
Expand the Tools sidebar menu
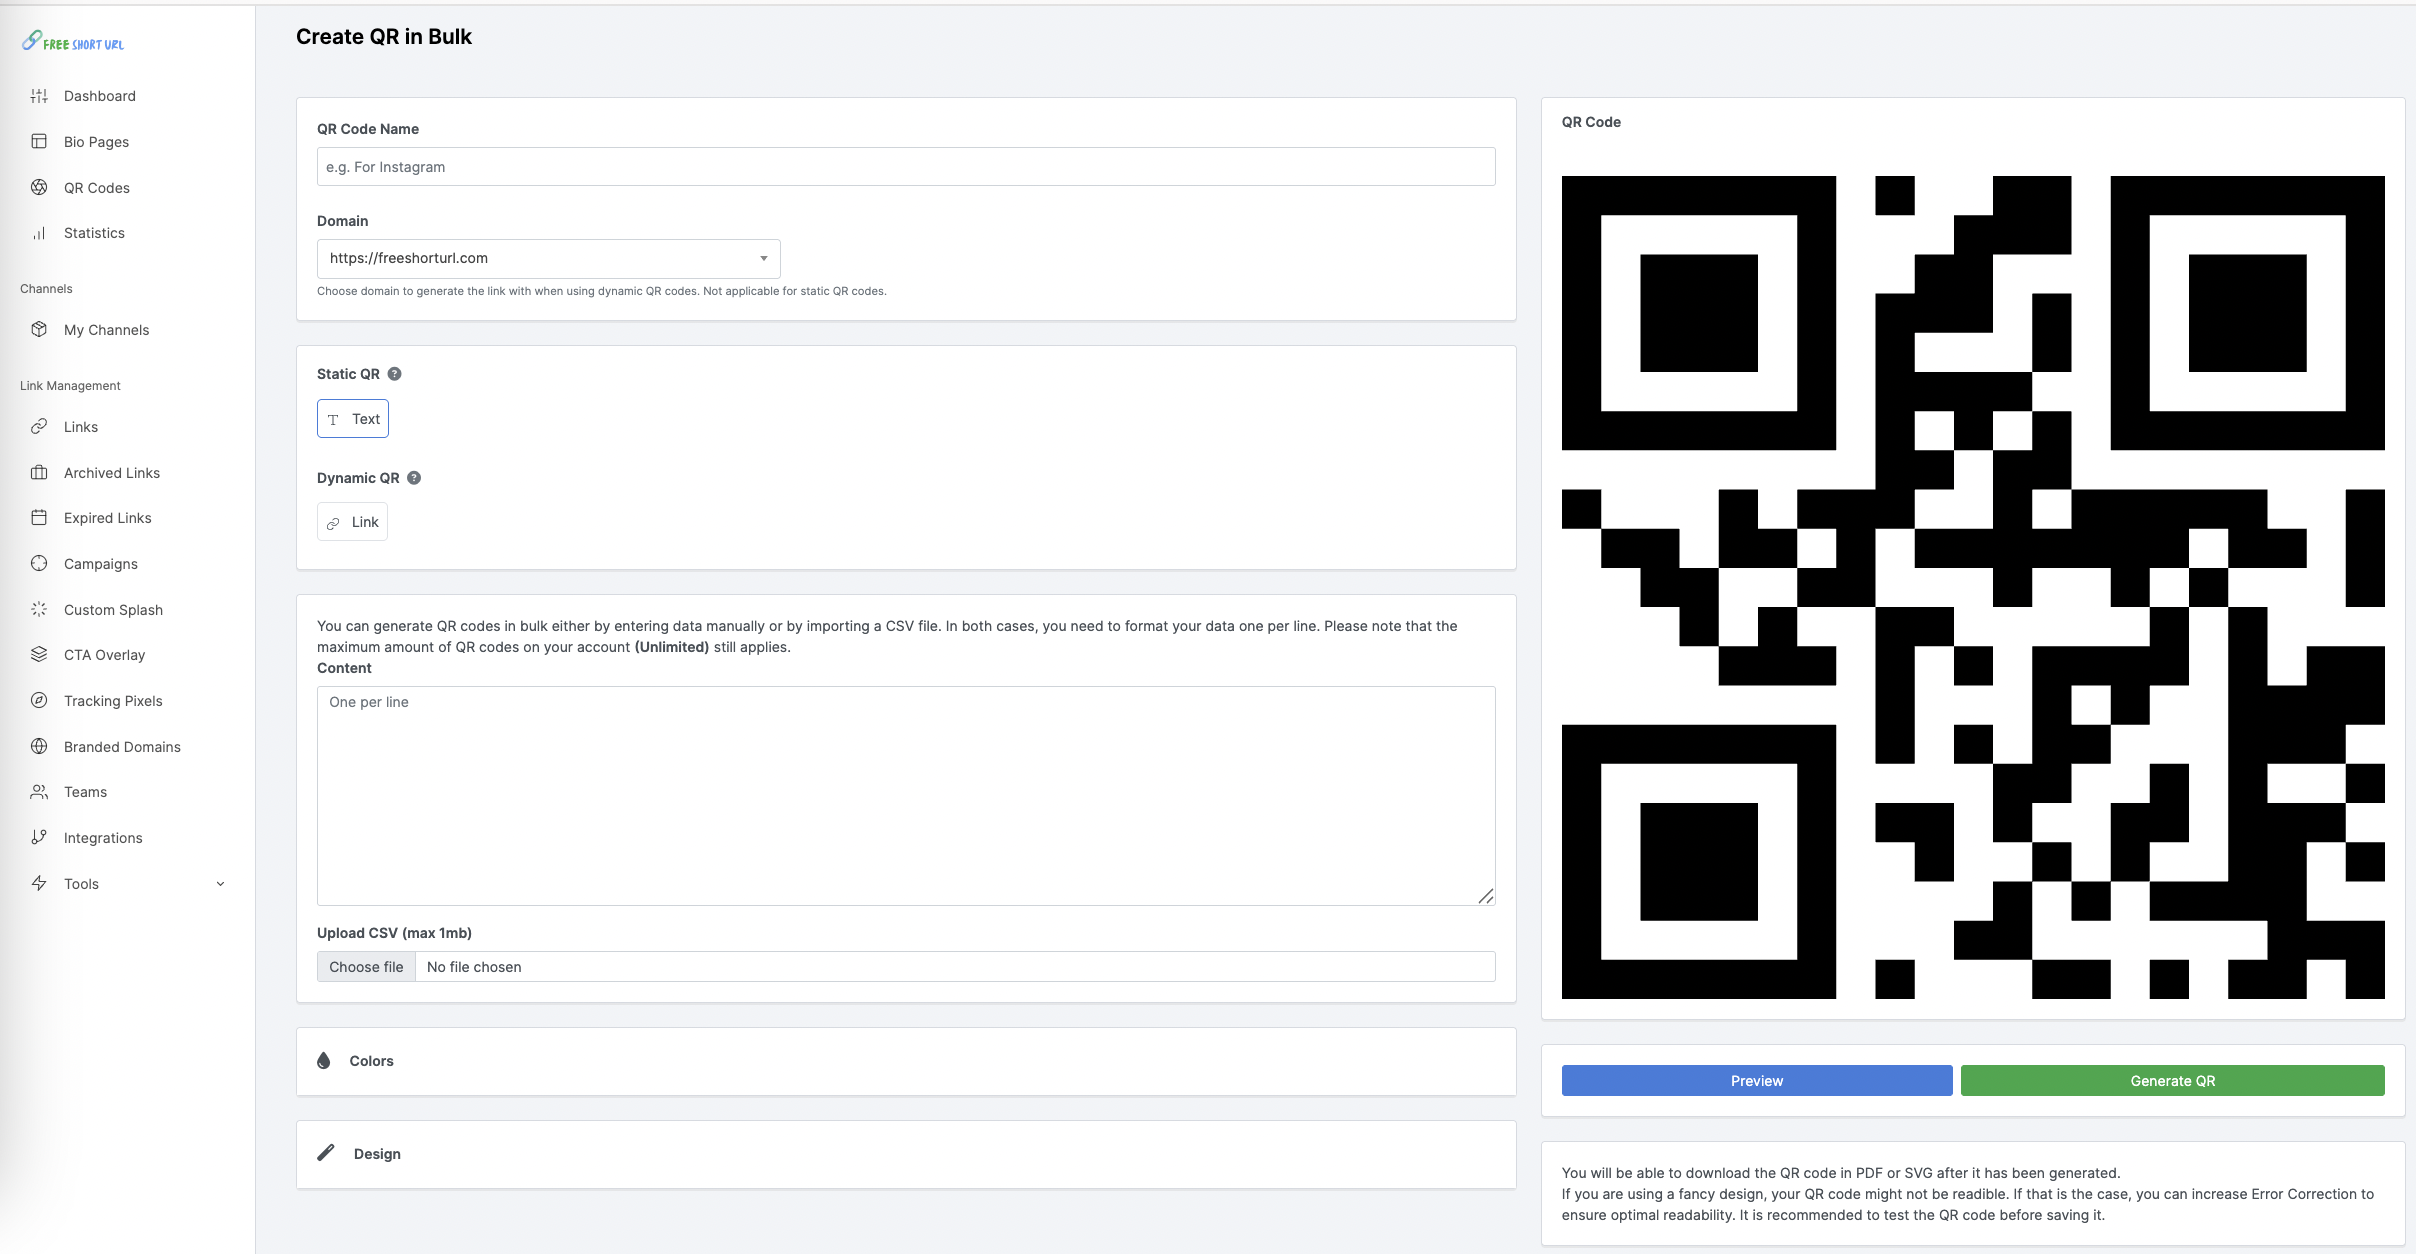click(81, 883)
